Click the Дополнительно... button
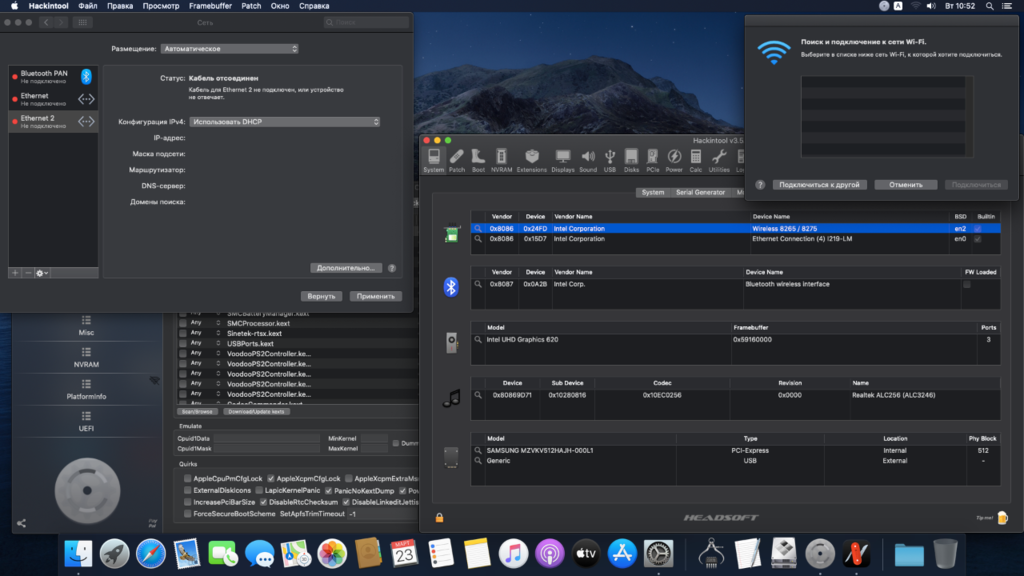The height and width of the screenshot is (576, 1024). coord(346,268)
